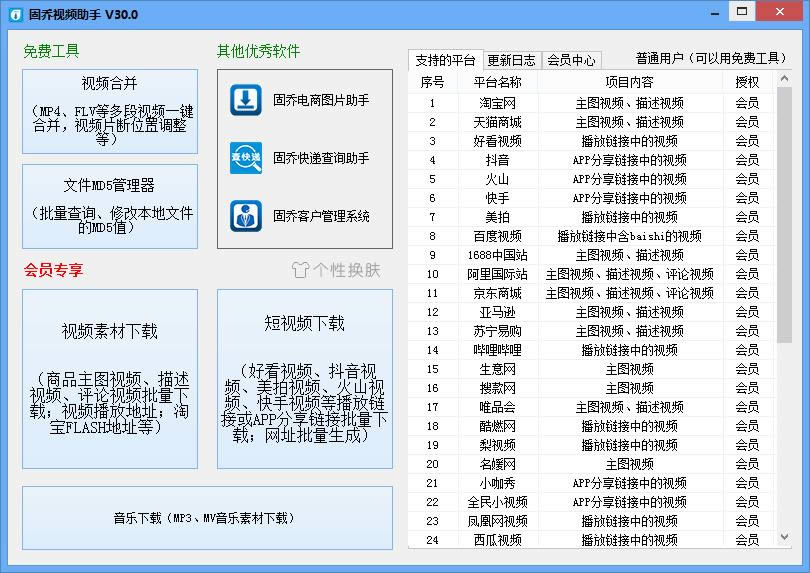Screen dimensions: 810x573
Task: Select the 淘宝网 row
Action: pos(592,103)
